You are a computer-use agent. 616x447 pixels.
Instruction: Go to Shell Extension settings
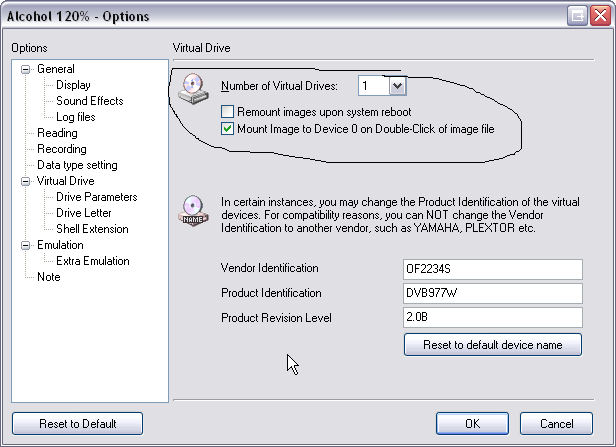pyautogui.click(x=91, y=229)
